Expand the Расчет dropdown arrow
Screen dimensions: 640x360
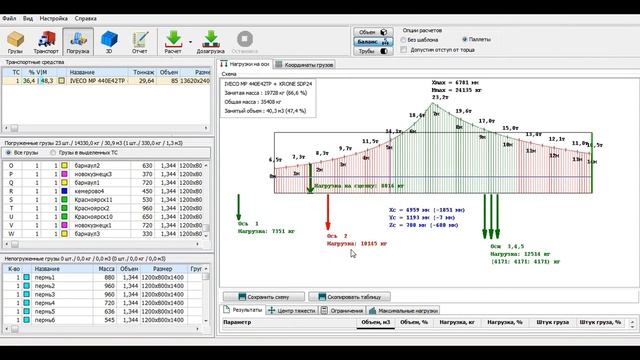tap(190, 42)
